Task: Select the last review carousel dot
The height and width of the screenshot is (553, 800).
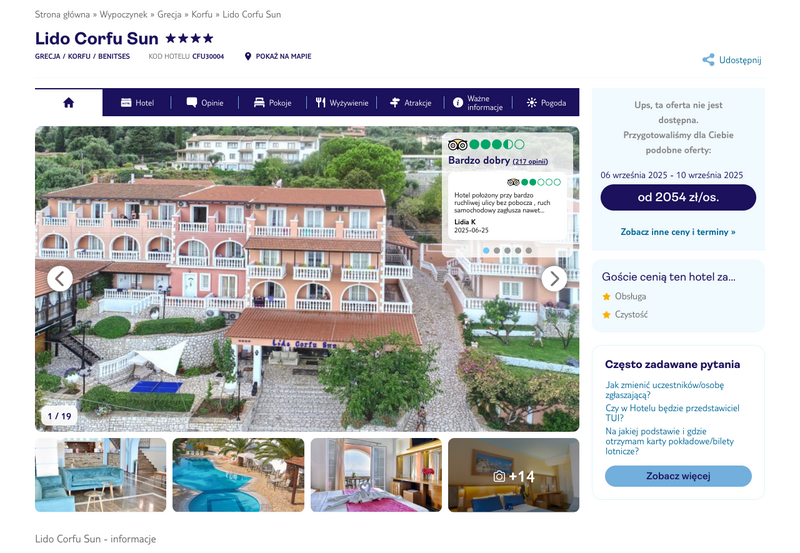Action: (529, 250)
